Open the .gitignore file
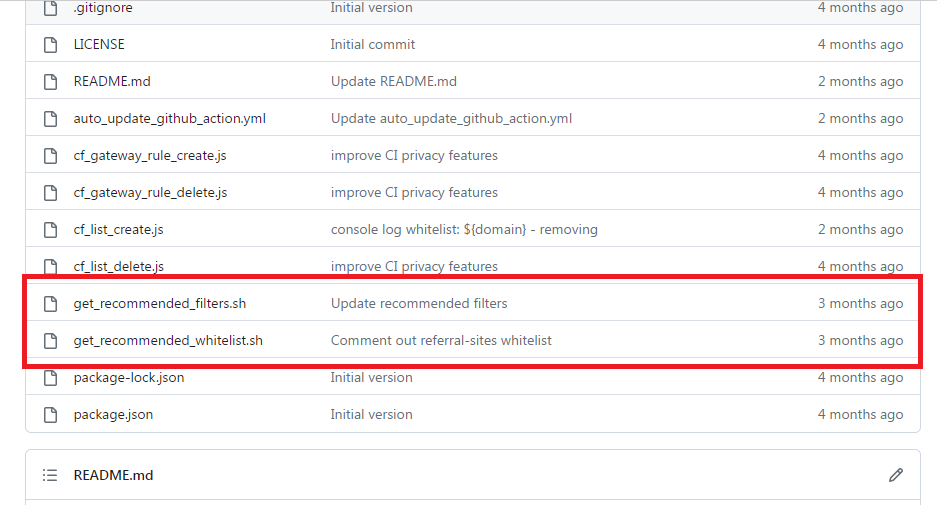This screenshot has width=937, height=505. coord(103,8)
